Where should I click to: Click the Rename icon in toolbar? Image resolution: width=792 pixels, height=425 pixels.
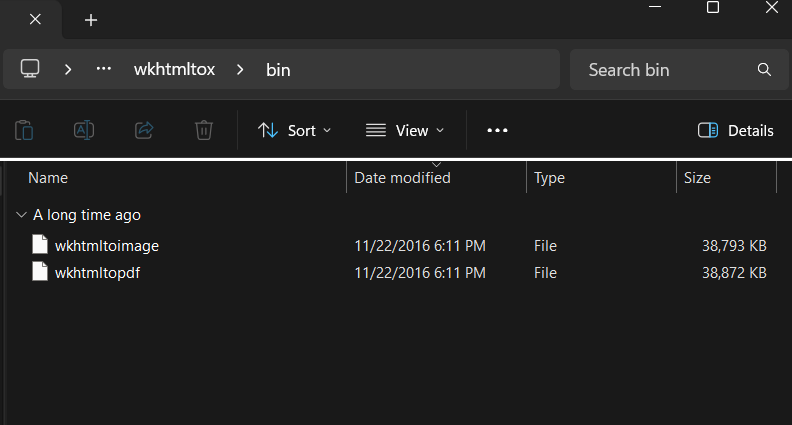(x=84, y=130)
